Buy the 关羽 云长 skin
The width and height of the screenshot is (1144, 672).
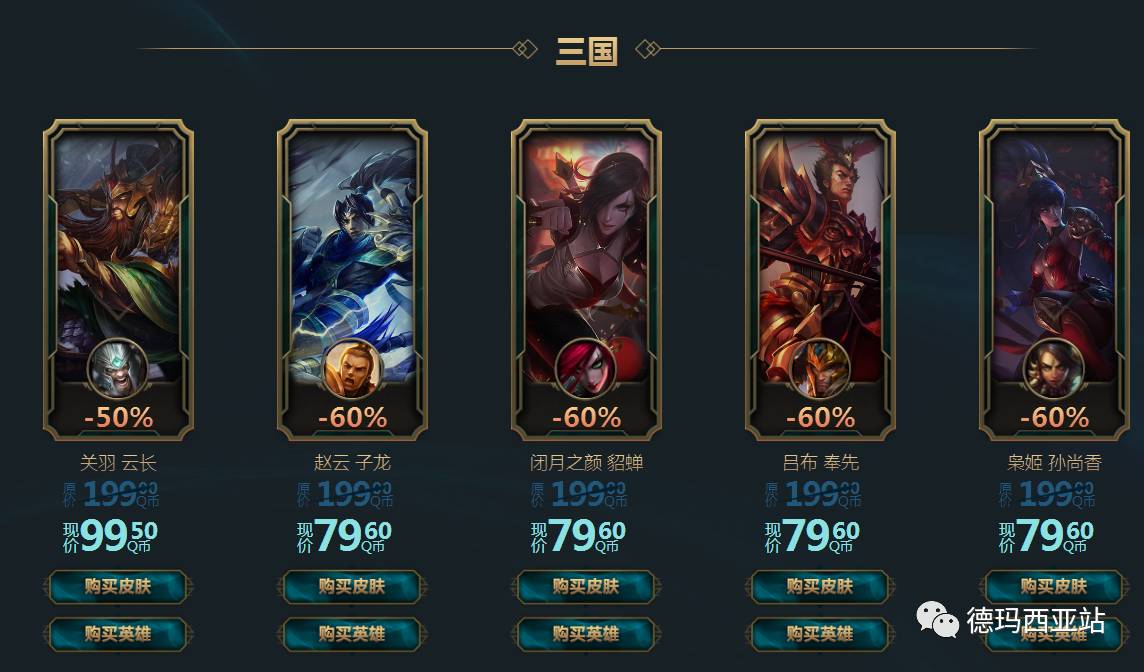point(118,587)
